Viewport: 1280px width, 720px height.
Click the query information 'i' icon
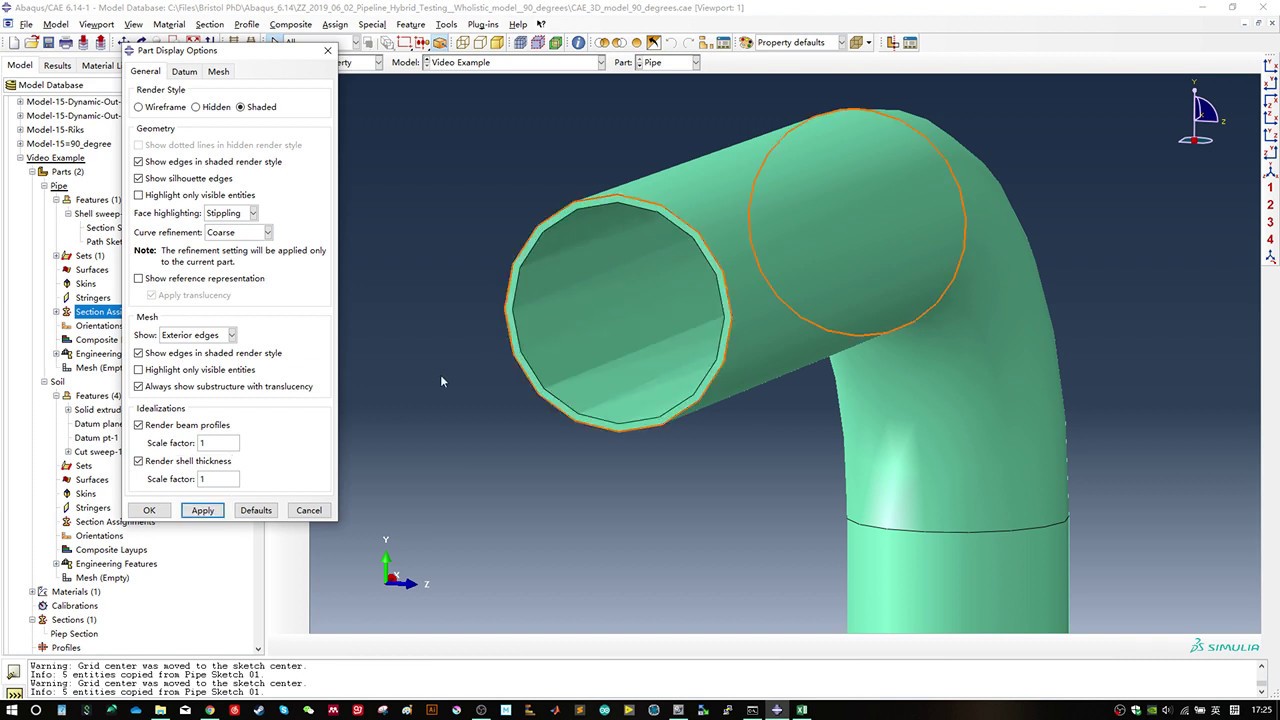point(578,42)
